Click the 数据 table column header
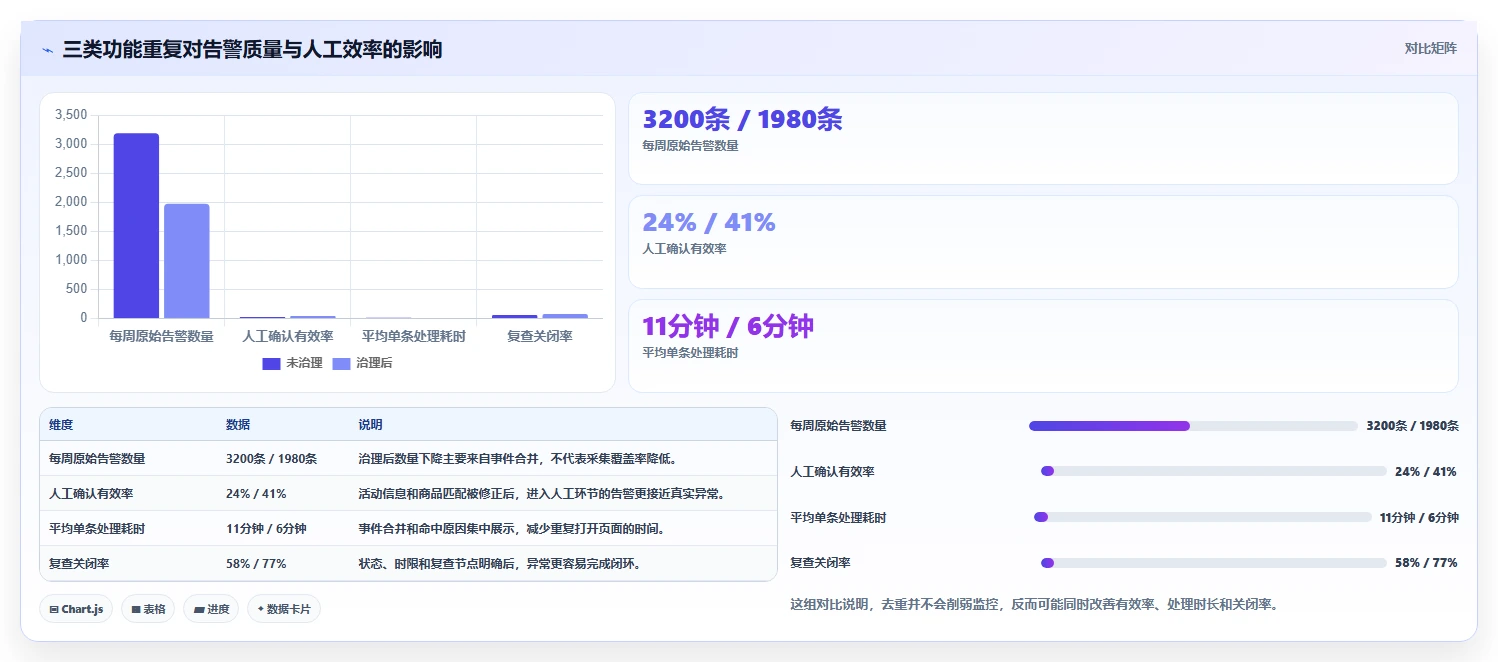Viewport: 1498px width, 662px height. click(238, 425)
